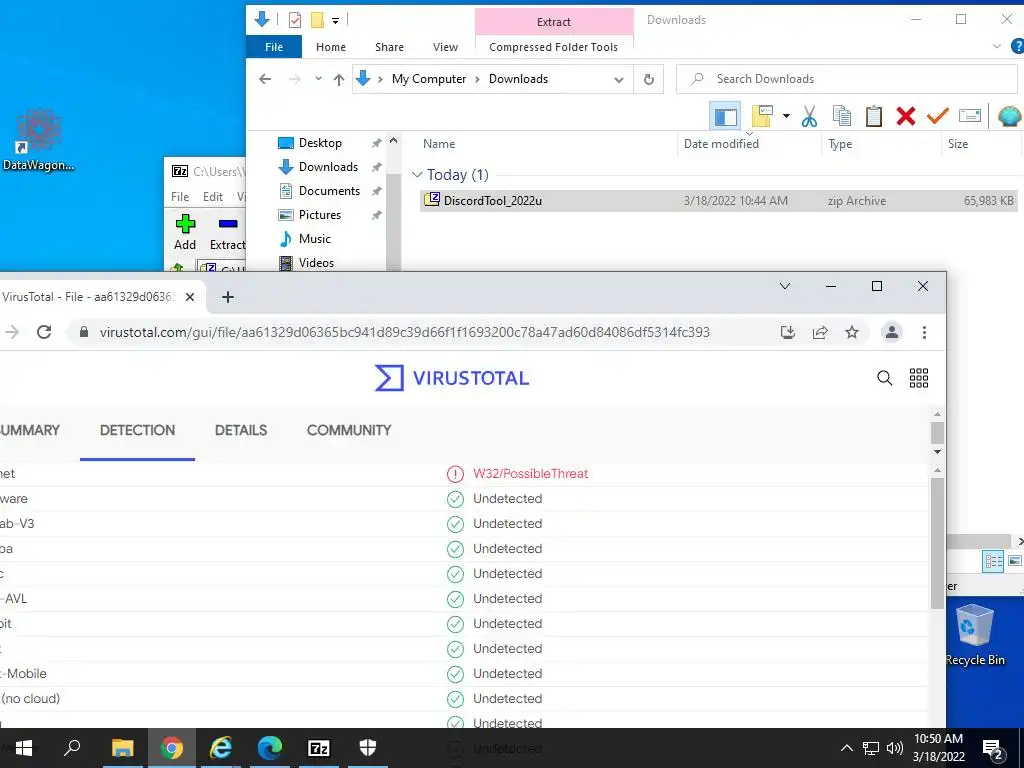Open the Recycle Bin on desktop
This screenshot has height=768, width=1024.
point(975,635)
